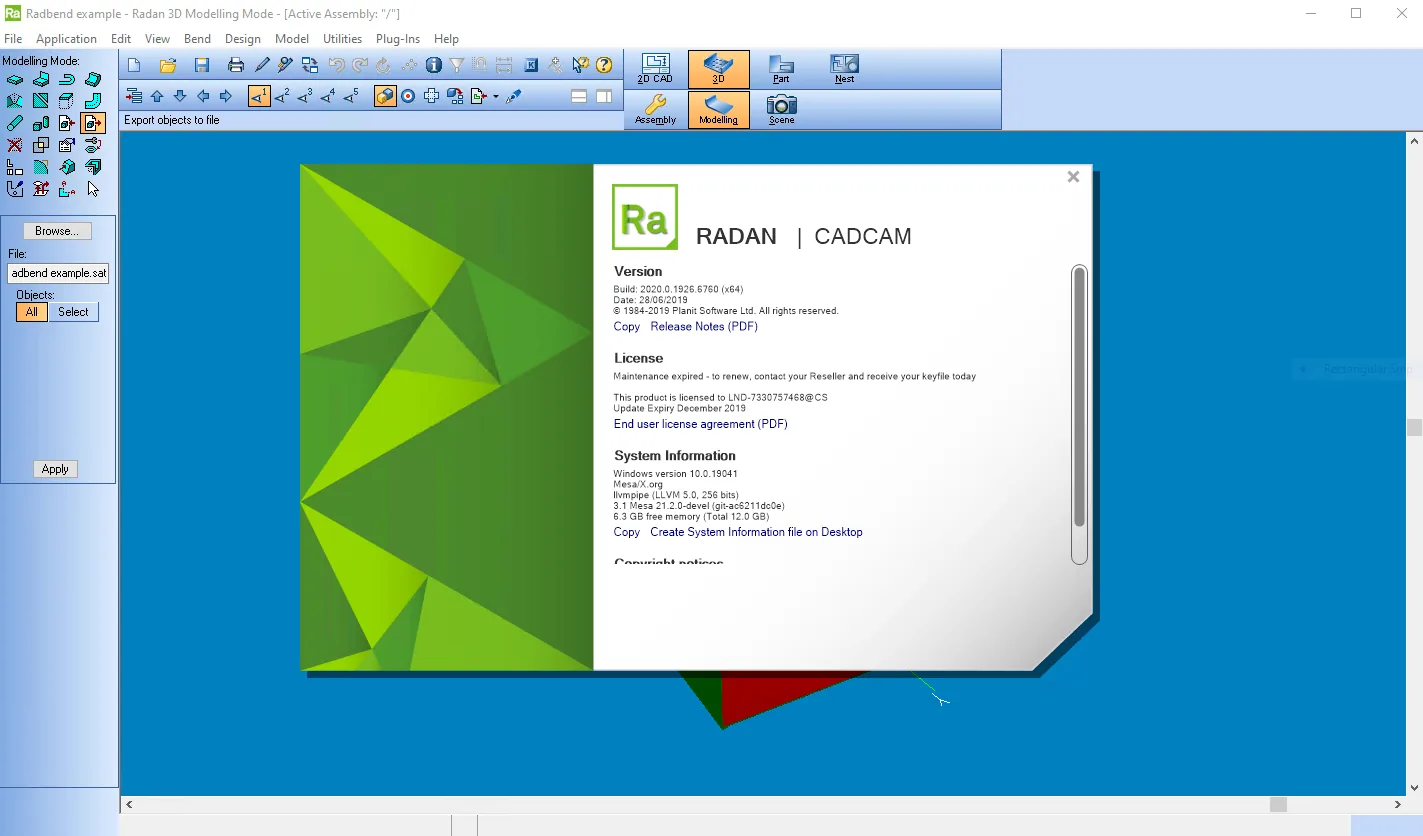Switch to view number 5
Viewport: 1423px width, 836px height.
pos(351,96)
